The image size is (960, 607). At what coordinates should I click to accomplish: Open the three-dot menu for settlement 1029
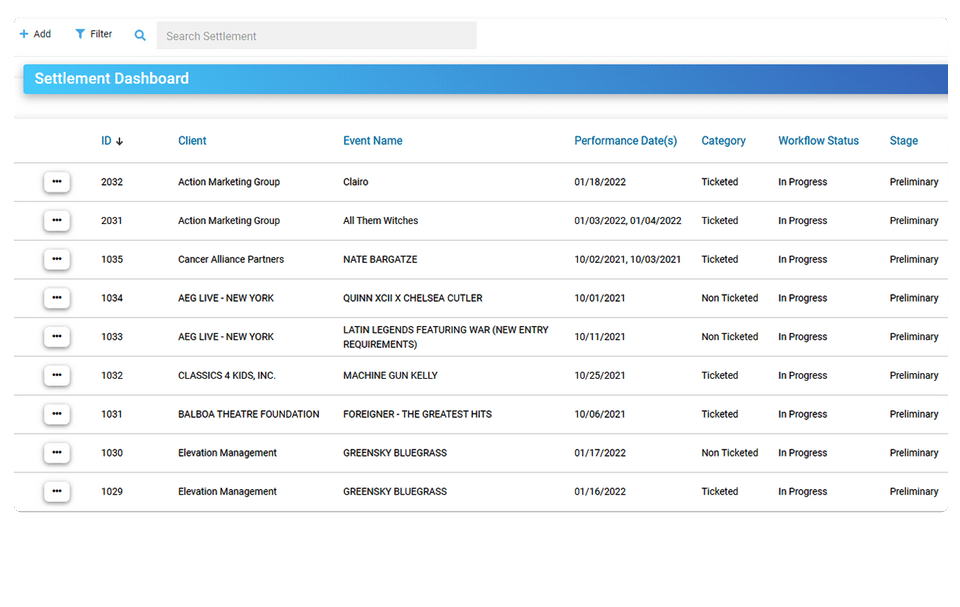[57, 491]
